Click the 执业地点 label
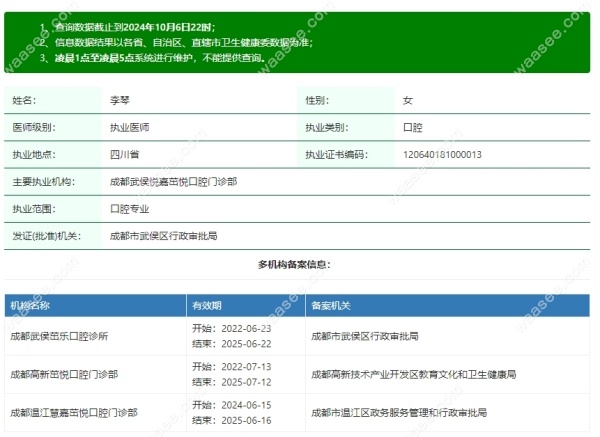Viewport: 600px width, 437px height. click(x=34, y=155)
